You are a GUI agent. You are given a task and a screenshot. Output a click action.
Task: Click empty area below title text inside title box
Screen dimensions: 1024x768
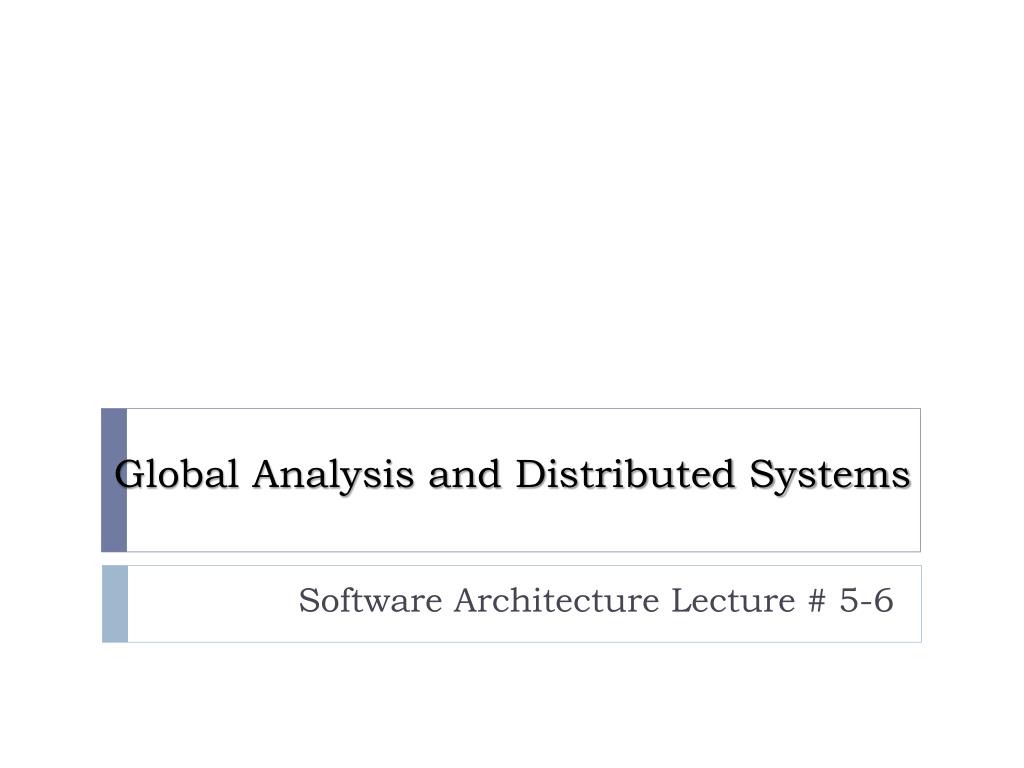522,526
